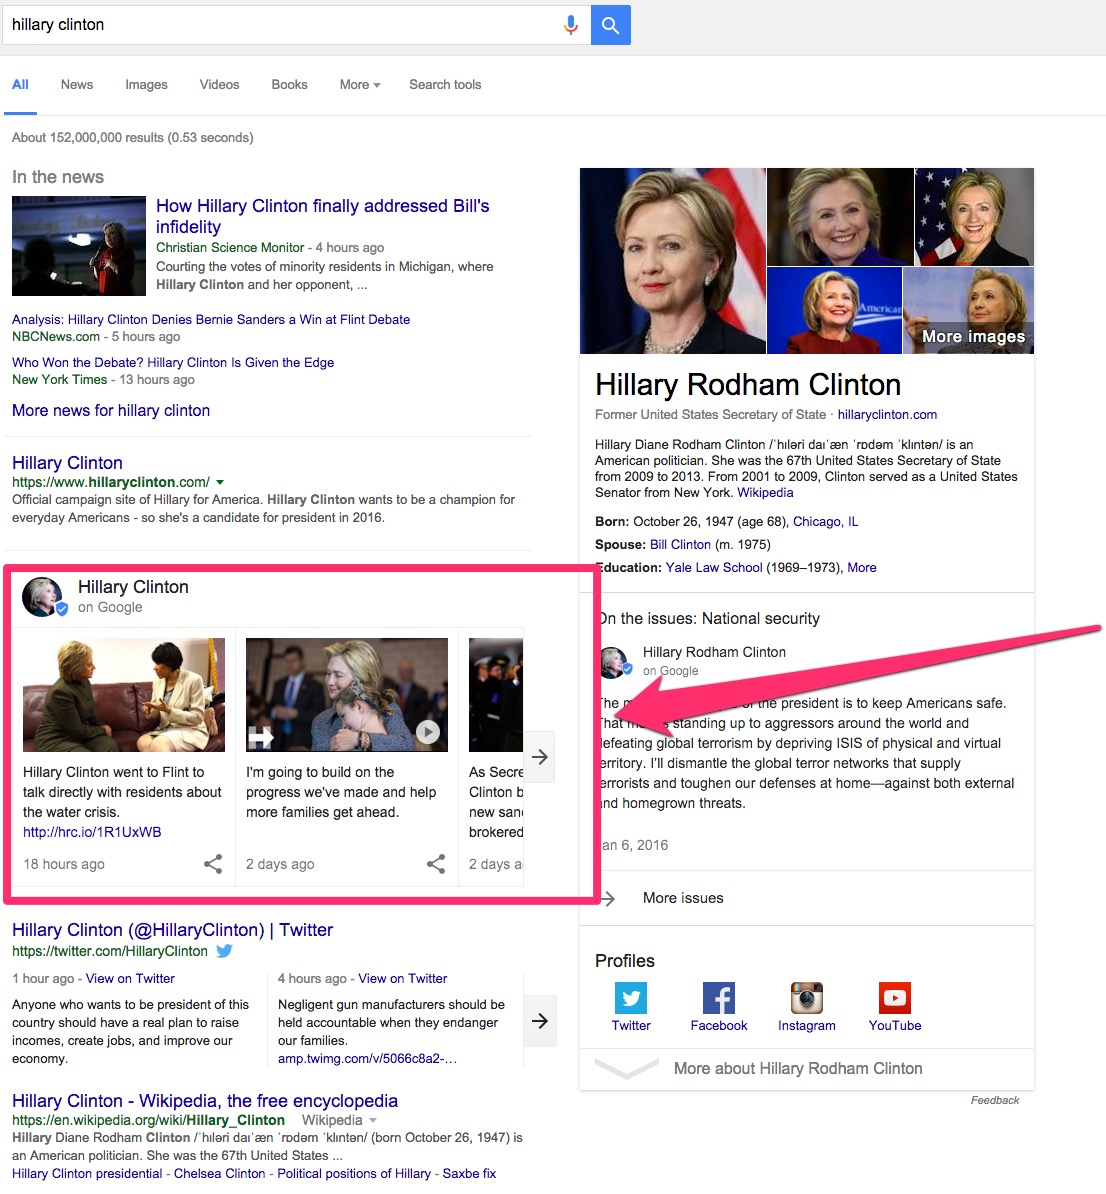Click the voice search microphone icon
This screenshot has width=1106, height=1194.
click(x=571, y=25)
